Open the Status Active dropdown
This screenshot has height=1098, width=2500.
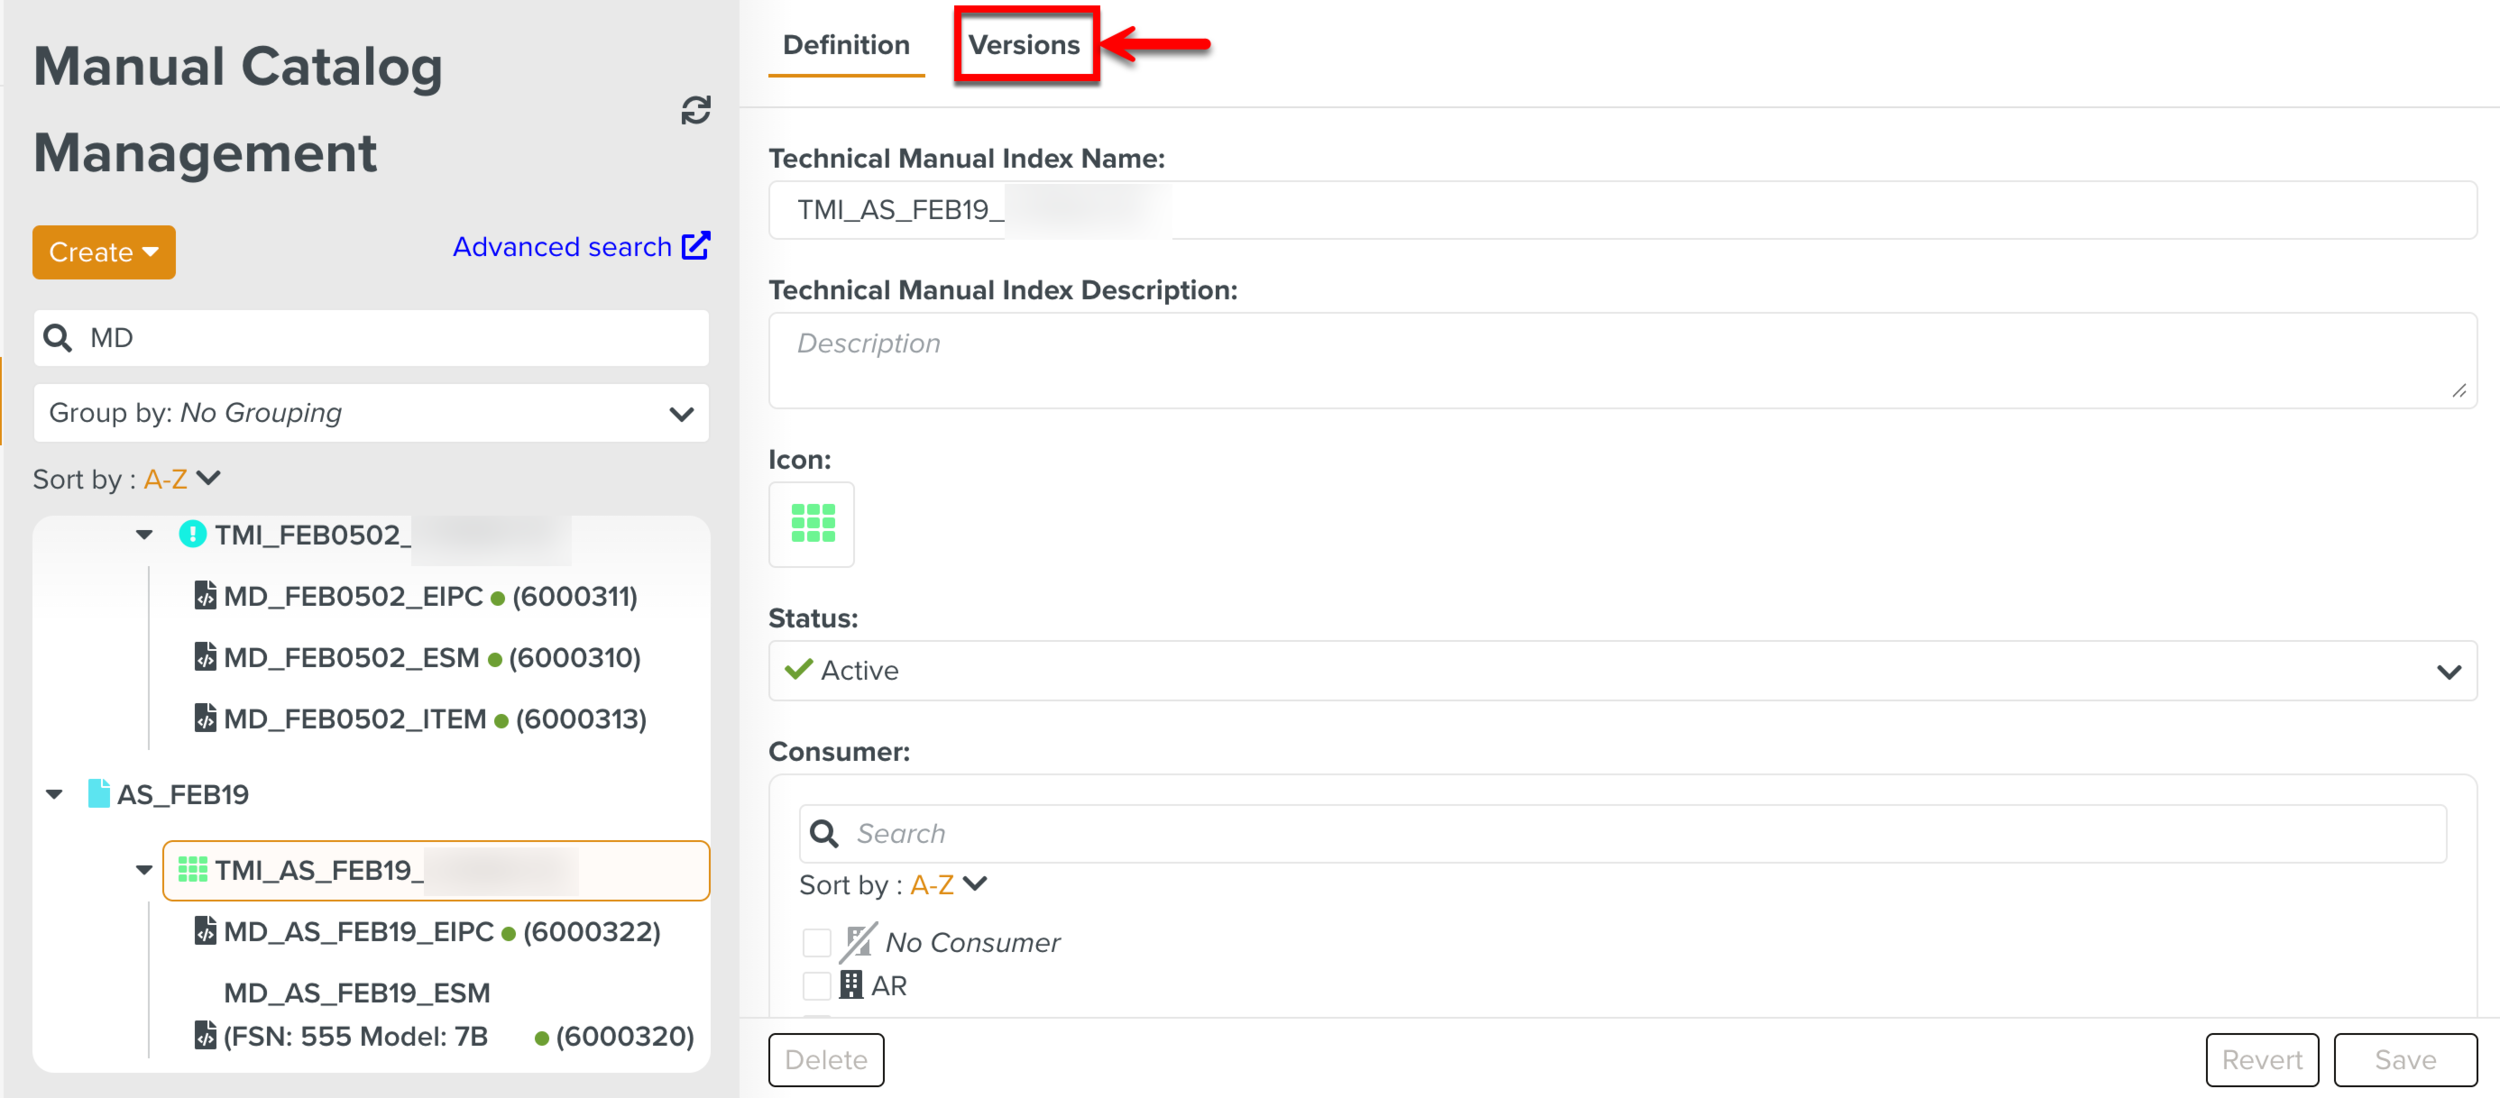[x=1622, y=671]
